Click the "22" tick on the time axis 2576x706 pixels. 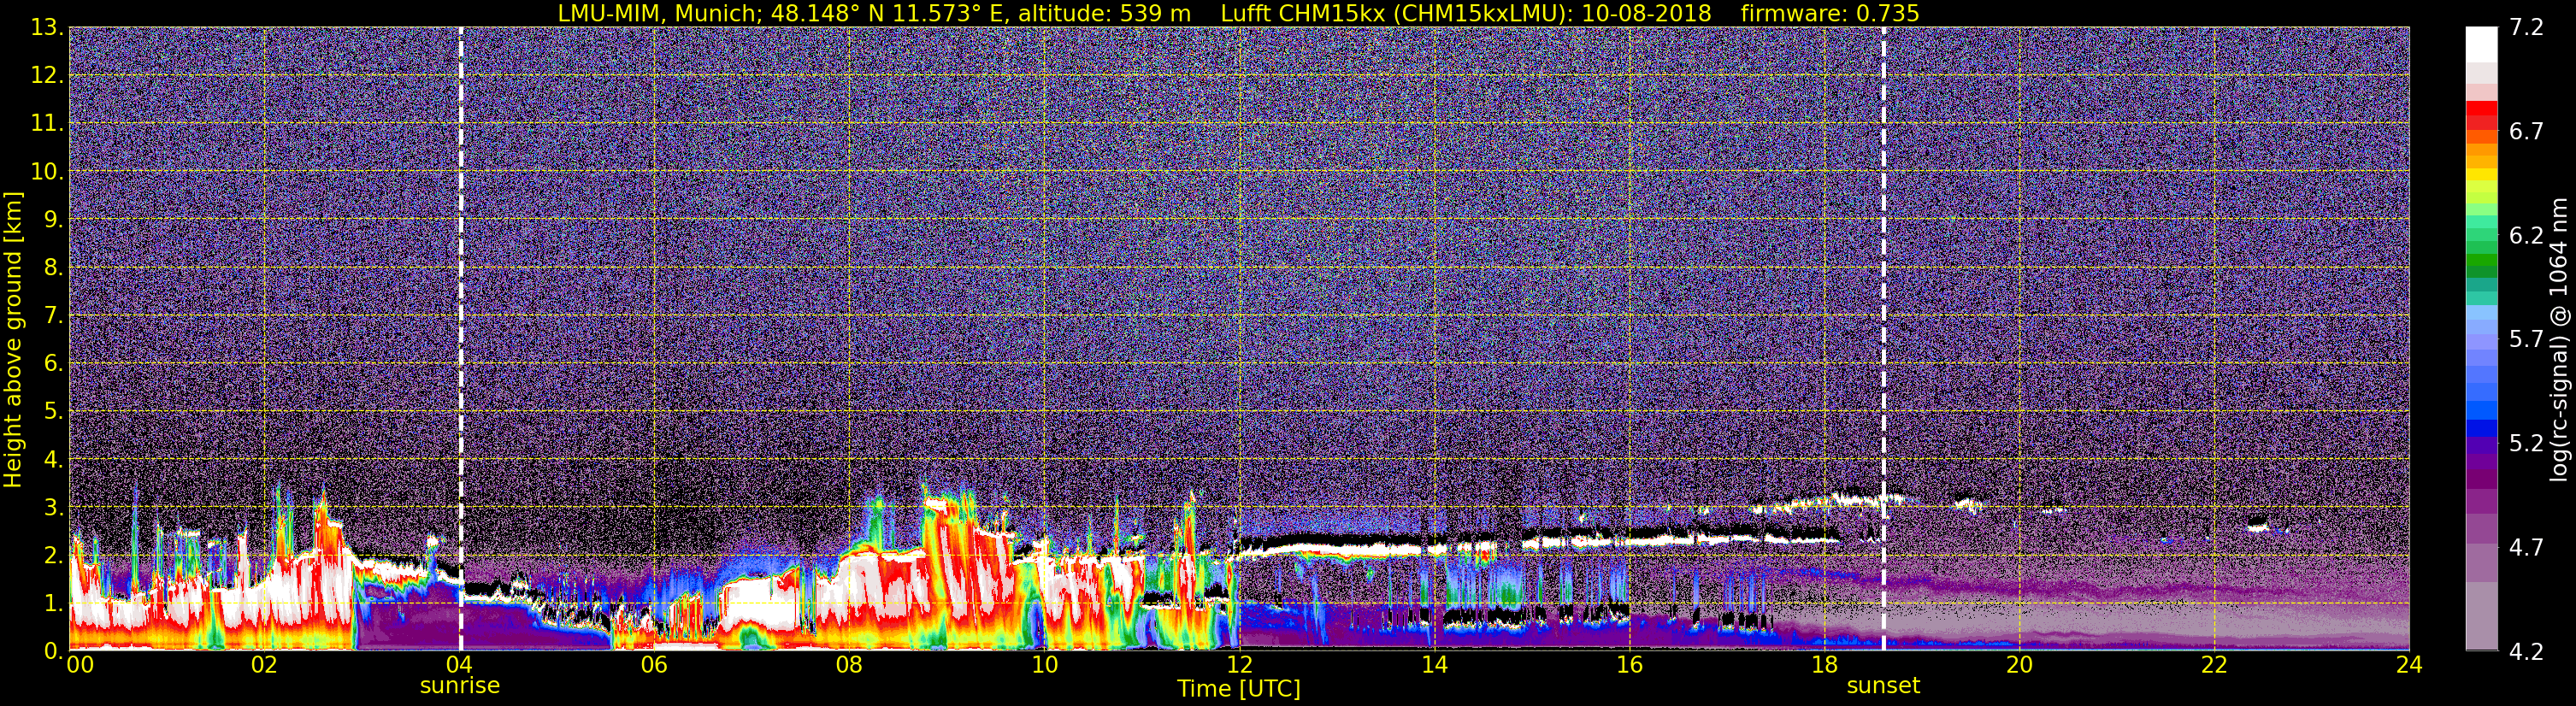coord(2214,665)
